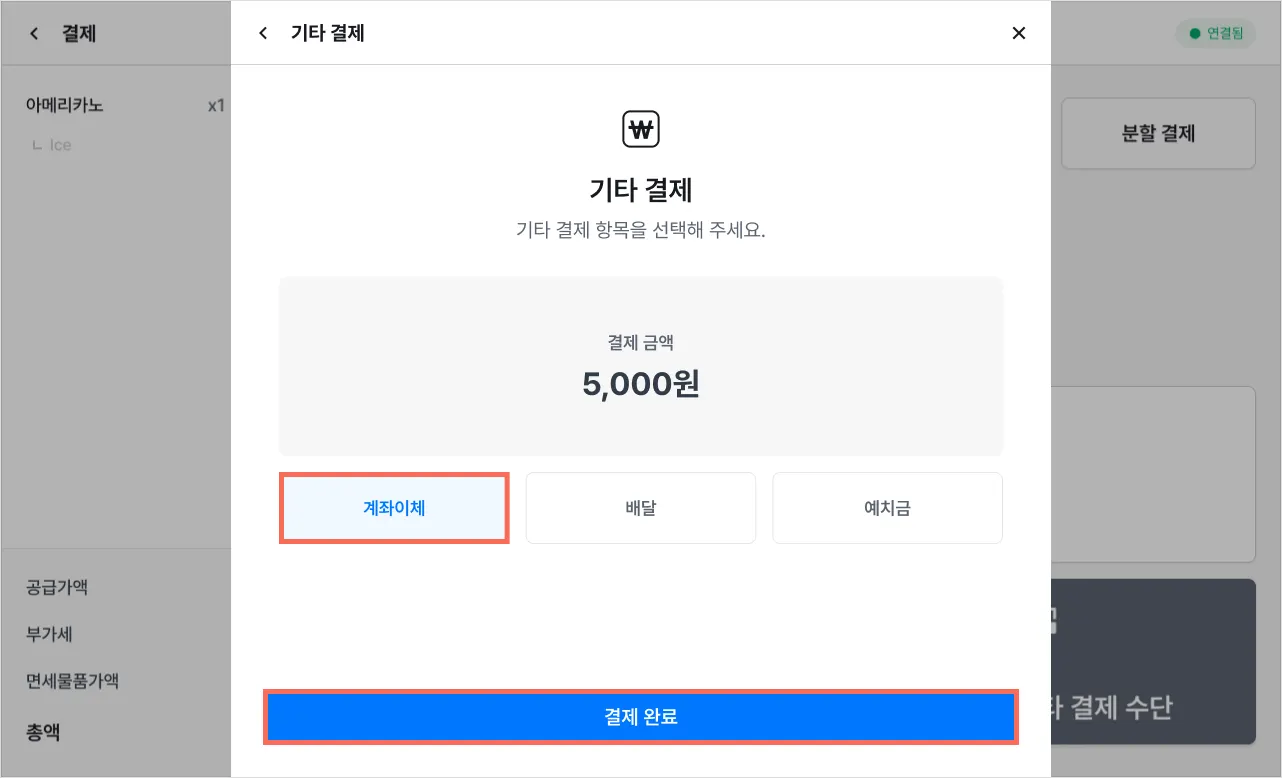
Task: Click the back arrow beside 결제 header
Action: (34, 33)
